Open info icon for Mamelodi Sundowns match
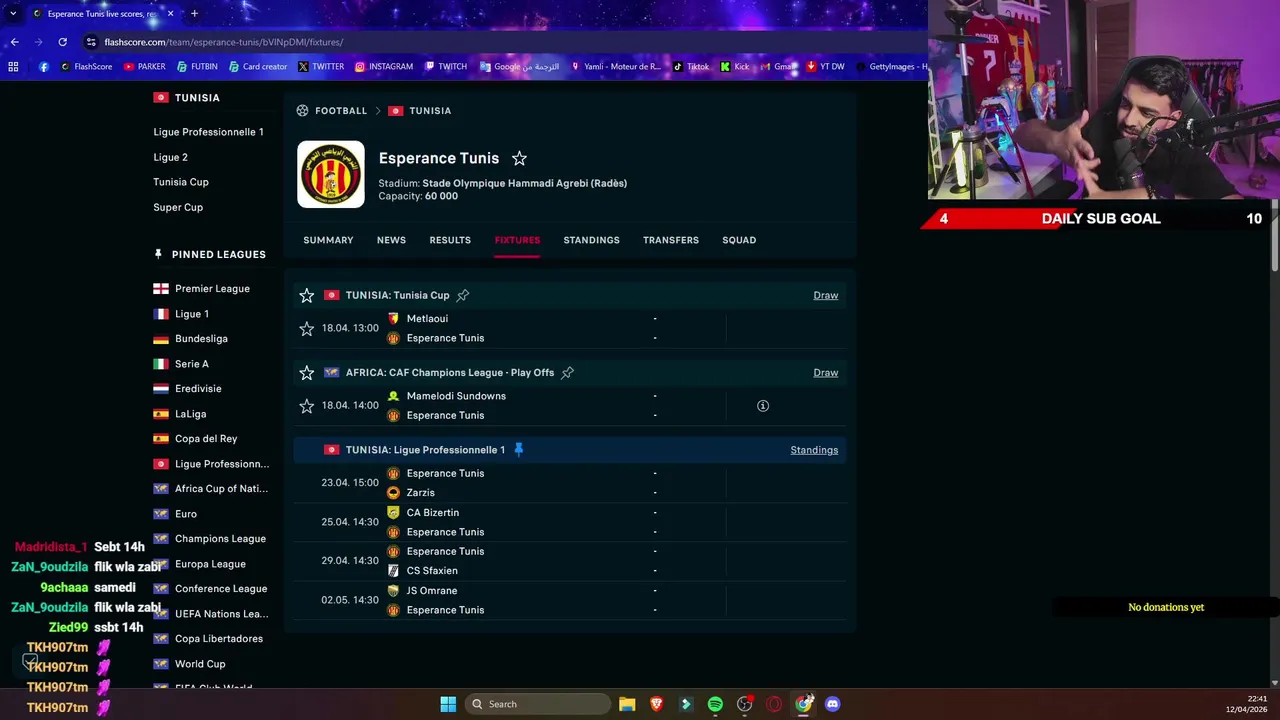 click(x=763, y=406)
